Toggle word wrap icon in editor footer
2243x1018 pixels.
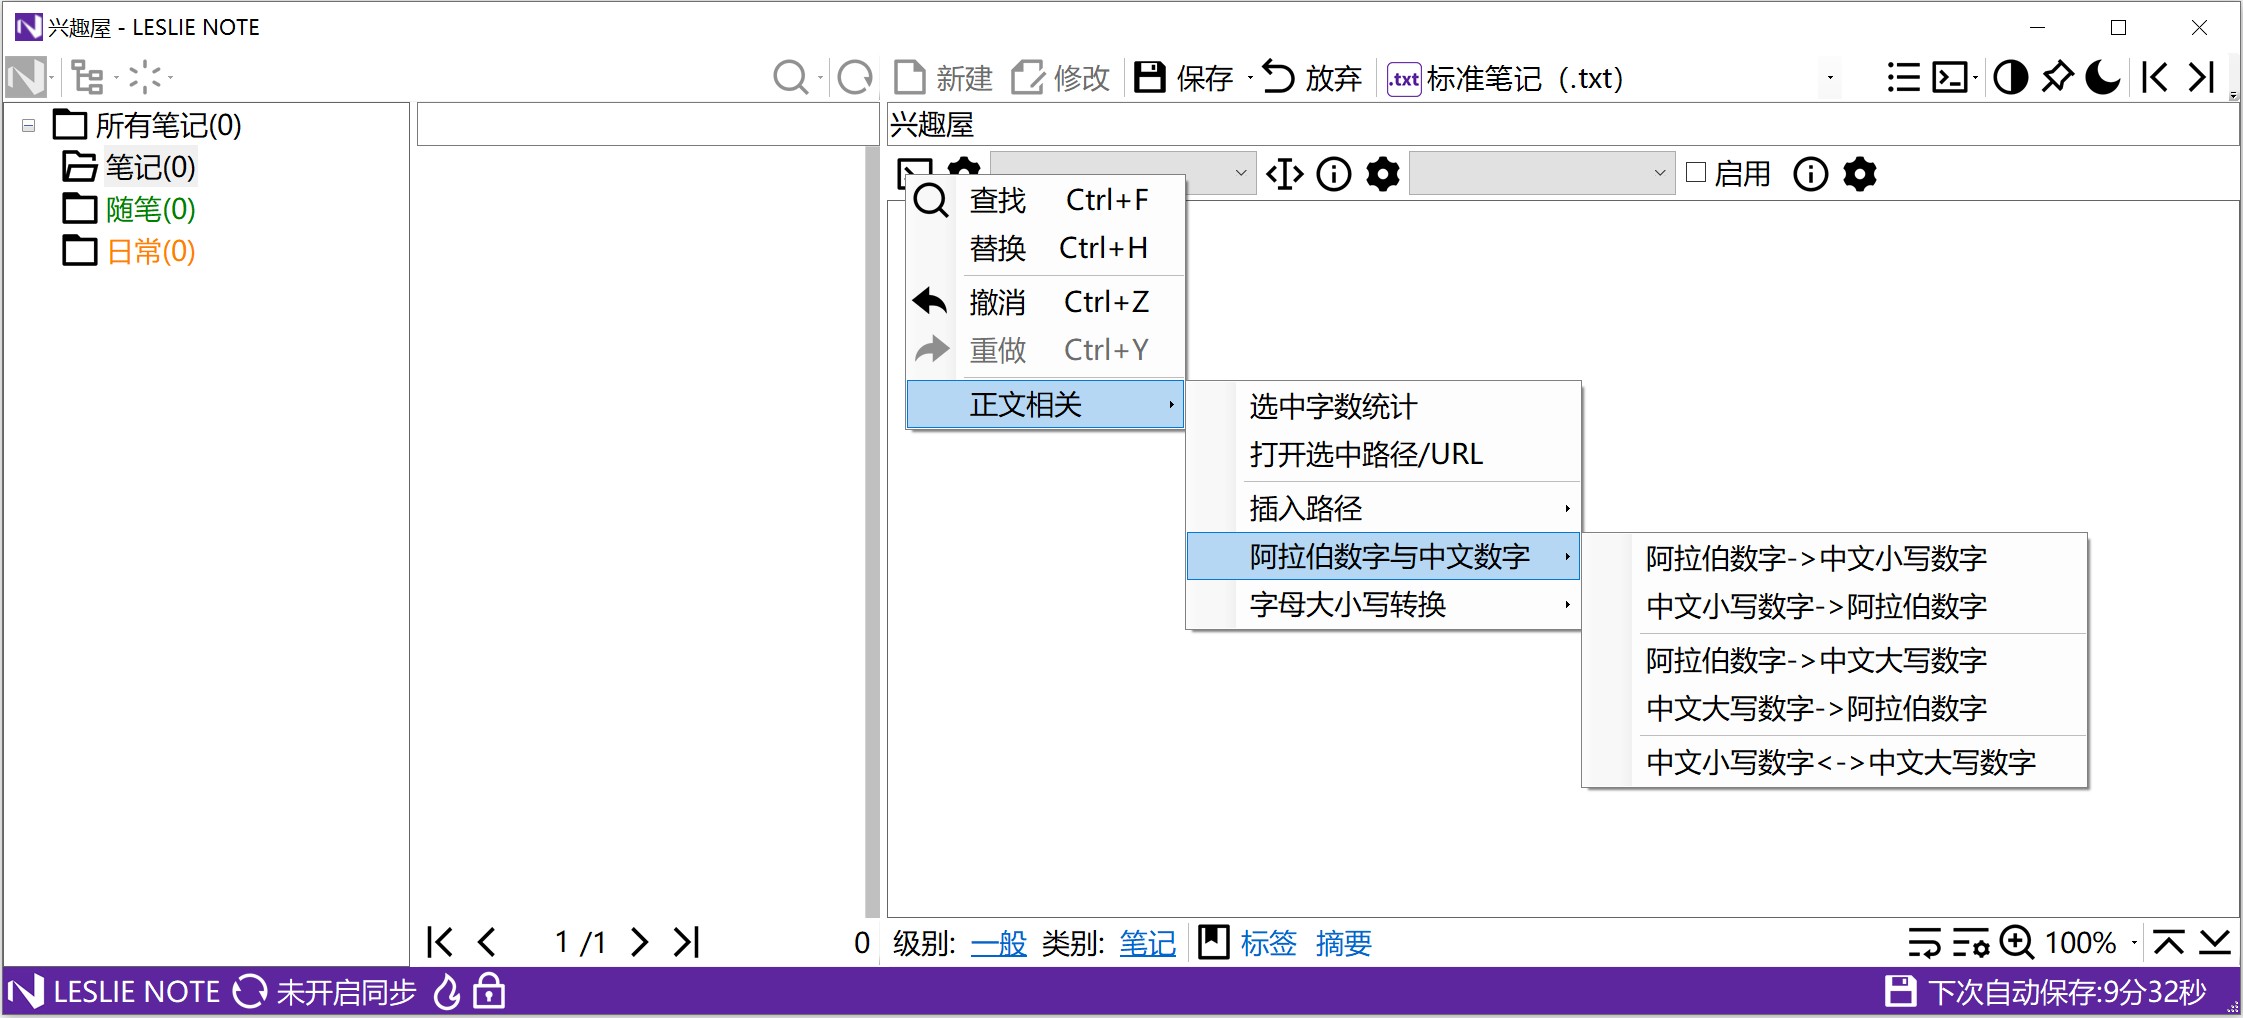tap(1923, 942)
